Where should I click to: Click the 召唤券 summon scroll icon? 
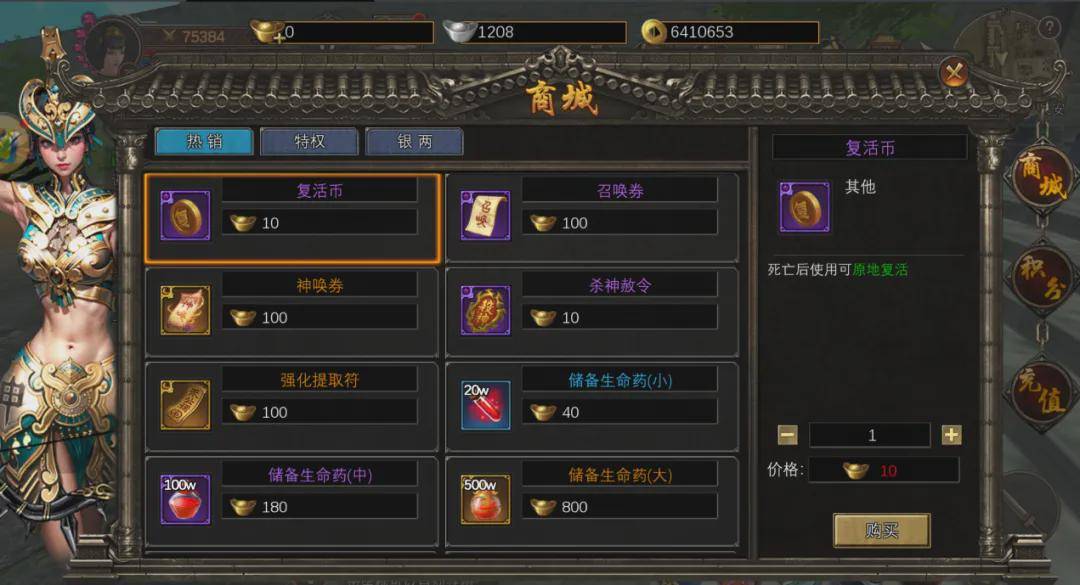tap(486, 216)
